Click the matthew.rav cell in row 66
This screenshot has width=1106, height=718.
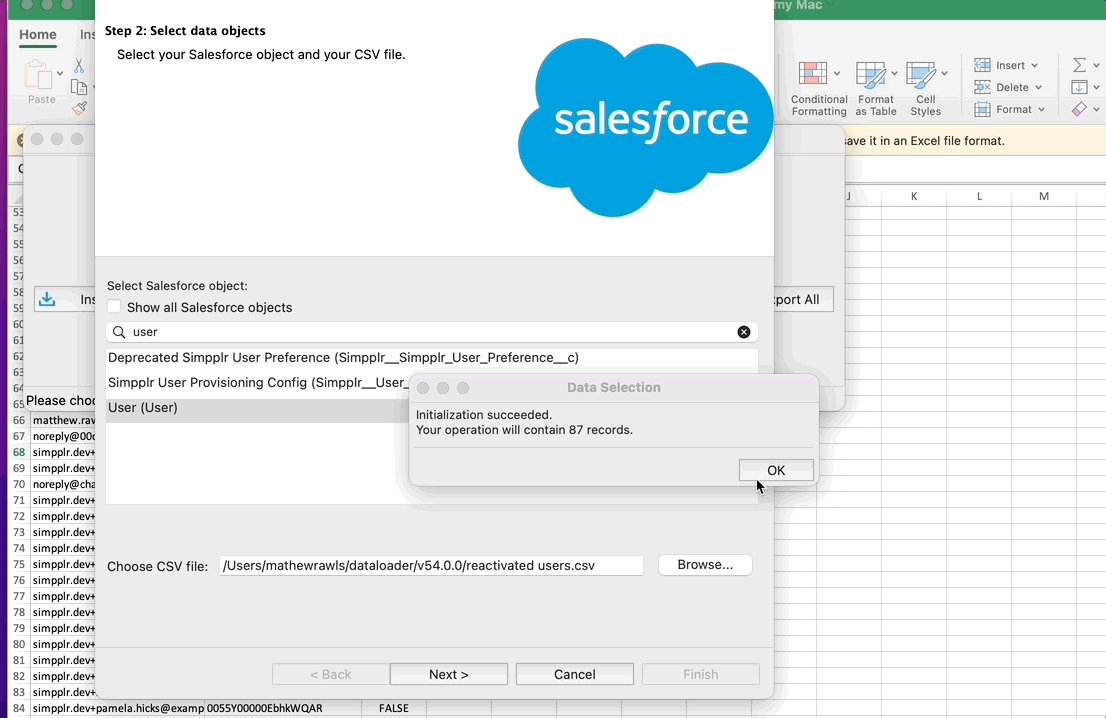63,420
